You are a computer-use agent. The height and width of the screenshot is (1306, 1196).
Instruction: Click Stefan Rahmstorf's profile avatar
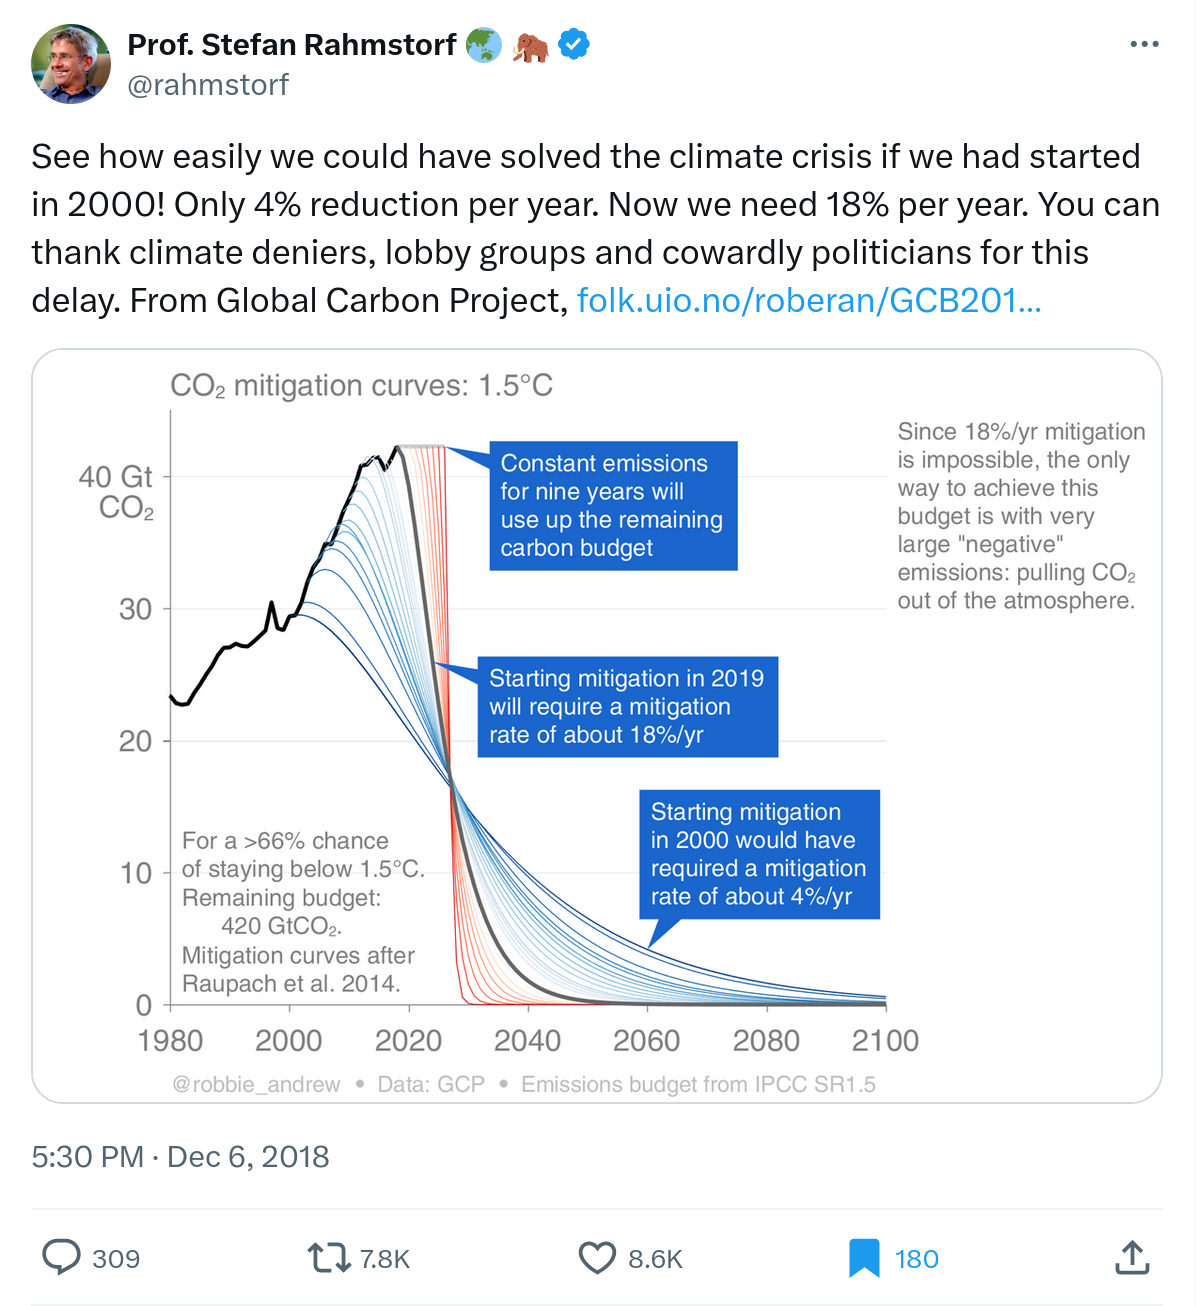(x=71, y=64)
